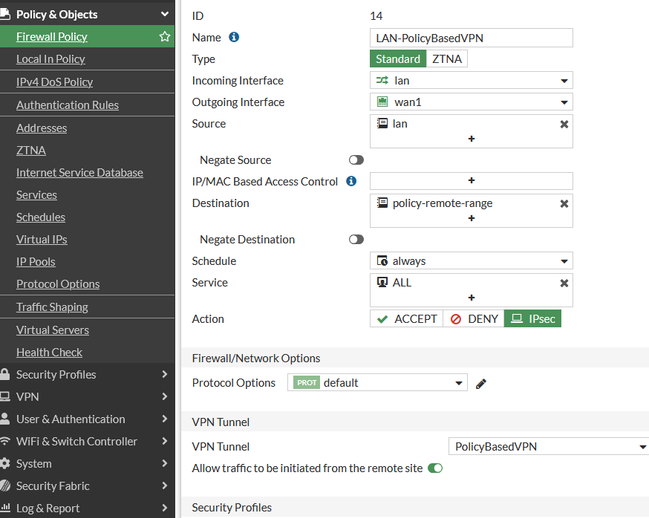The height and width of the screenshot is (518, 649).
Task: Disable allow traffic initiated from remote site
Action: [435, 468]
